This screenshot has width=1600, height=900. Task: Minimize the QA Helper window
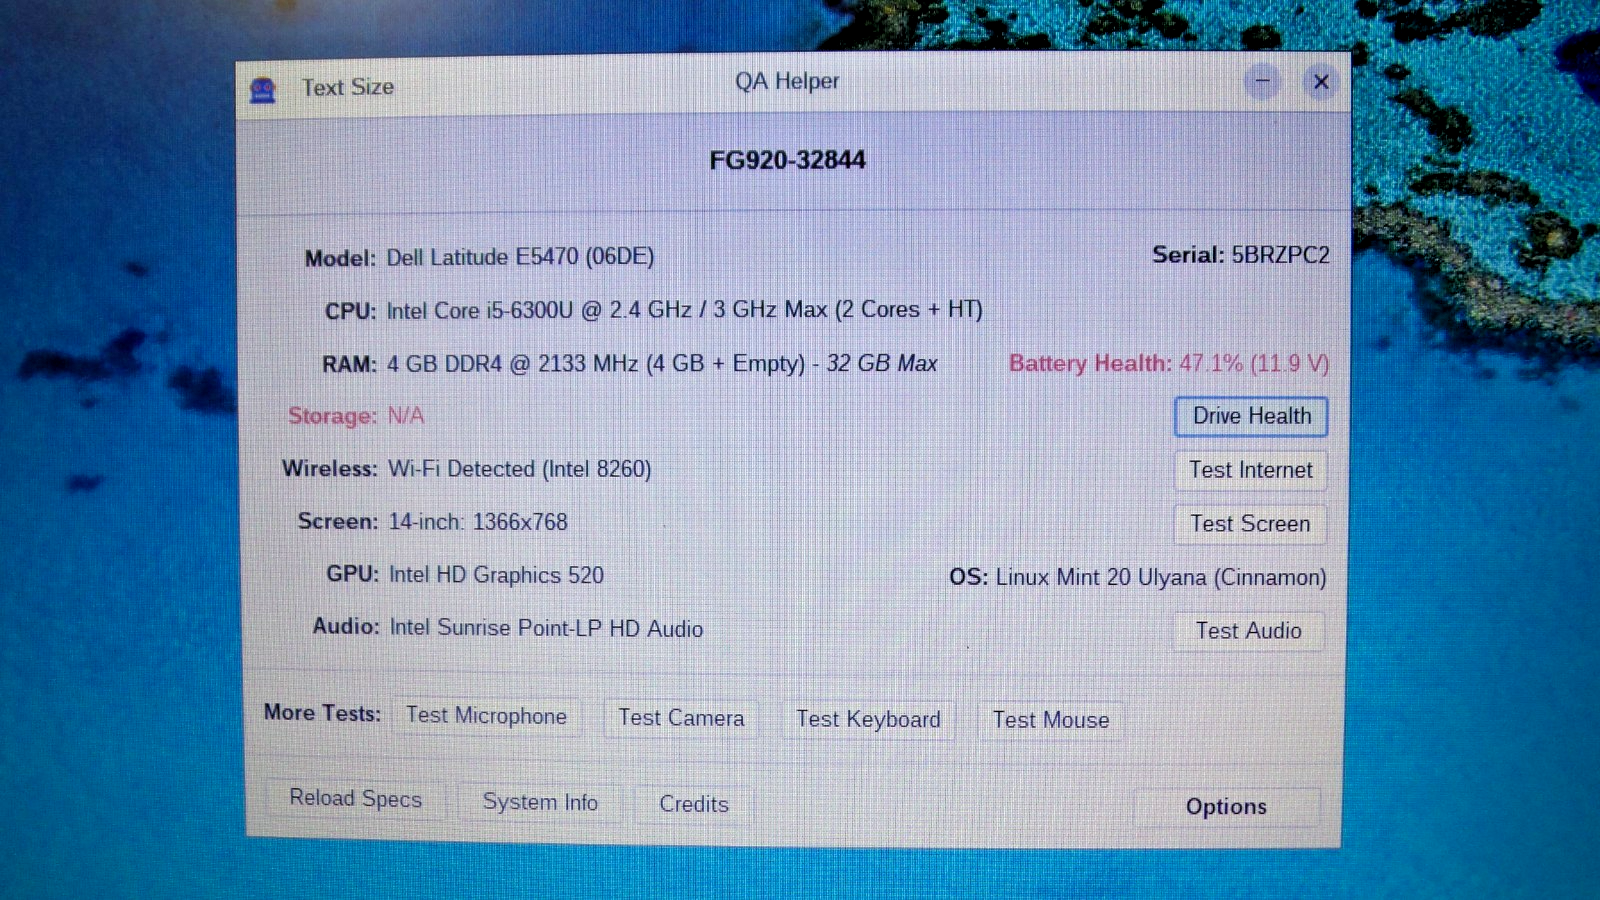[1262, 81]
